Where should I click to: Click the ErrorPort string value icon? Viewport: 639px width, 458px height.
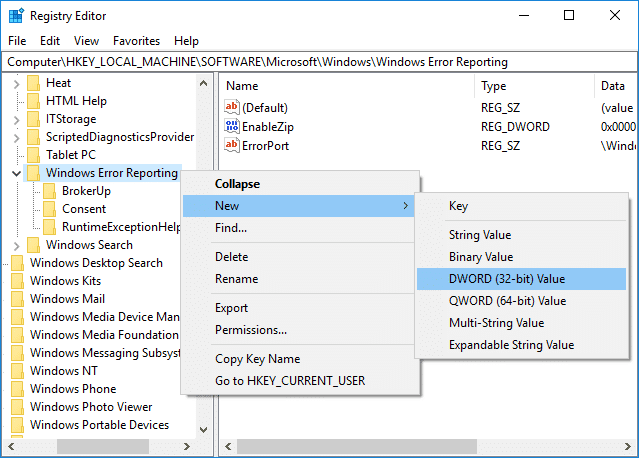point(231,145)
